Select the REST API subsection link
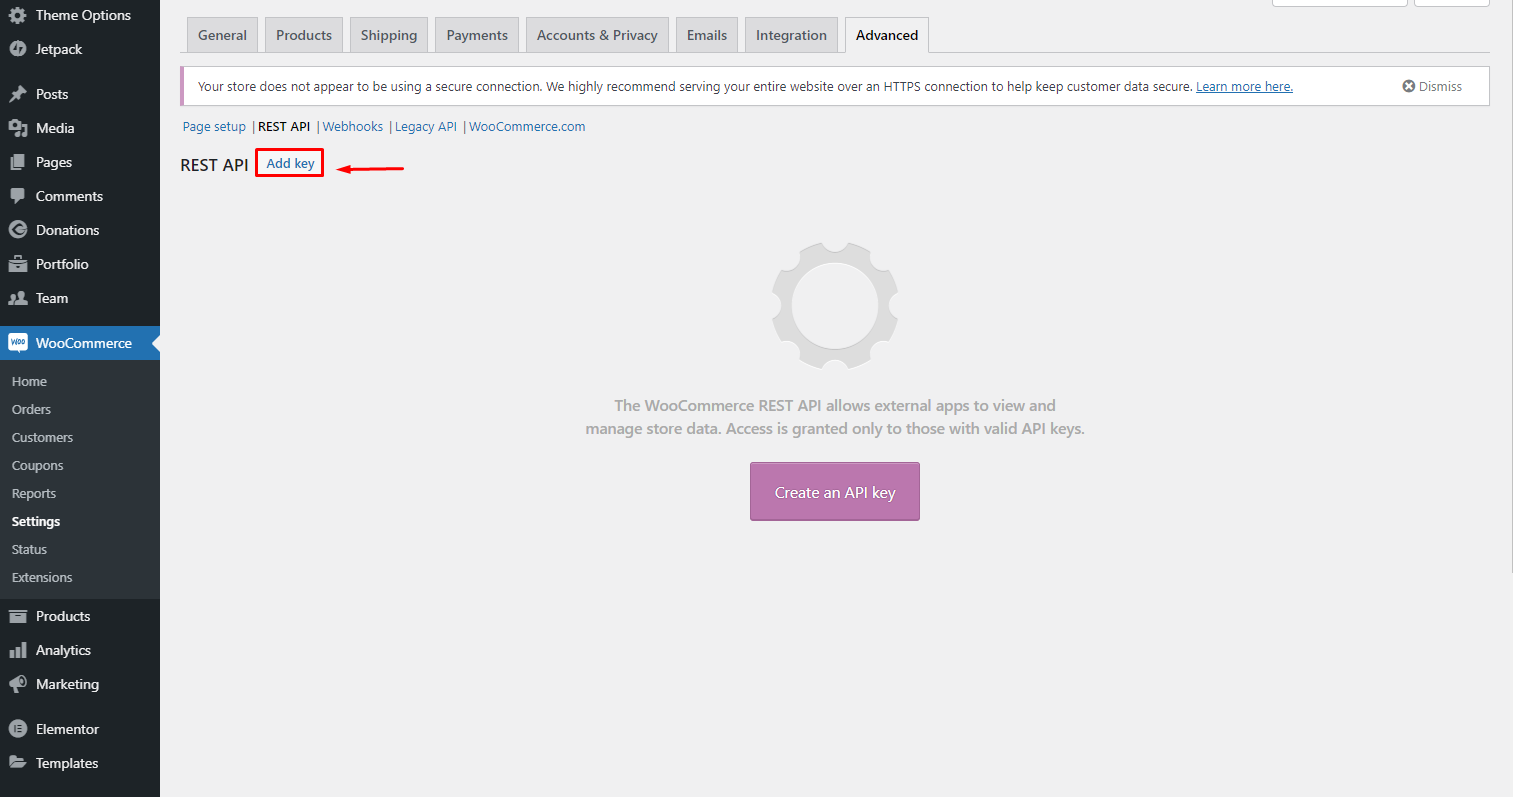Screen dimensions: 1513x797 (x=284, y=127)
